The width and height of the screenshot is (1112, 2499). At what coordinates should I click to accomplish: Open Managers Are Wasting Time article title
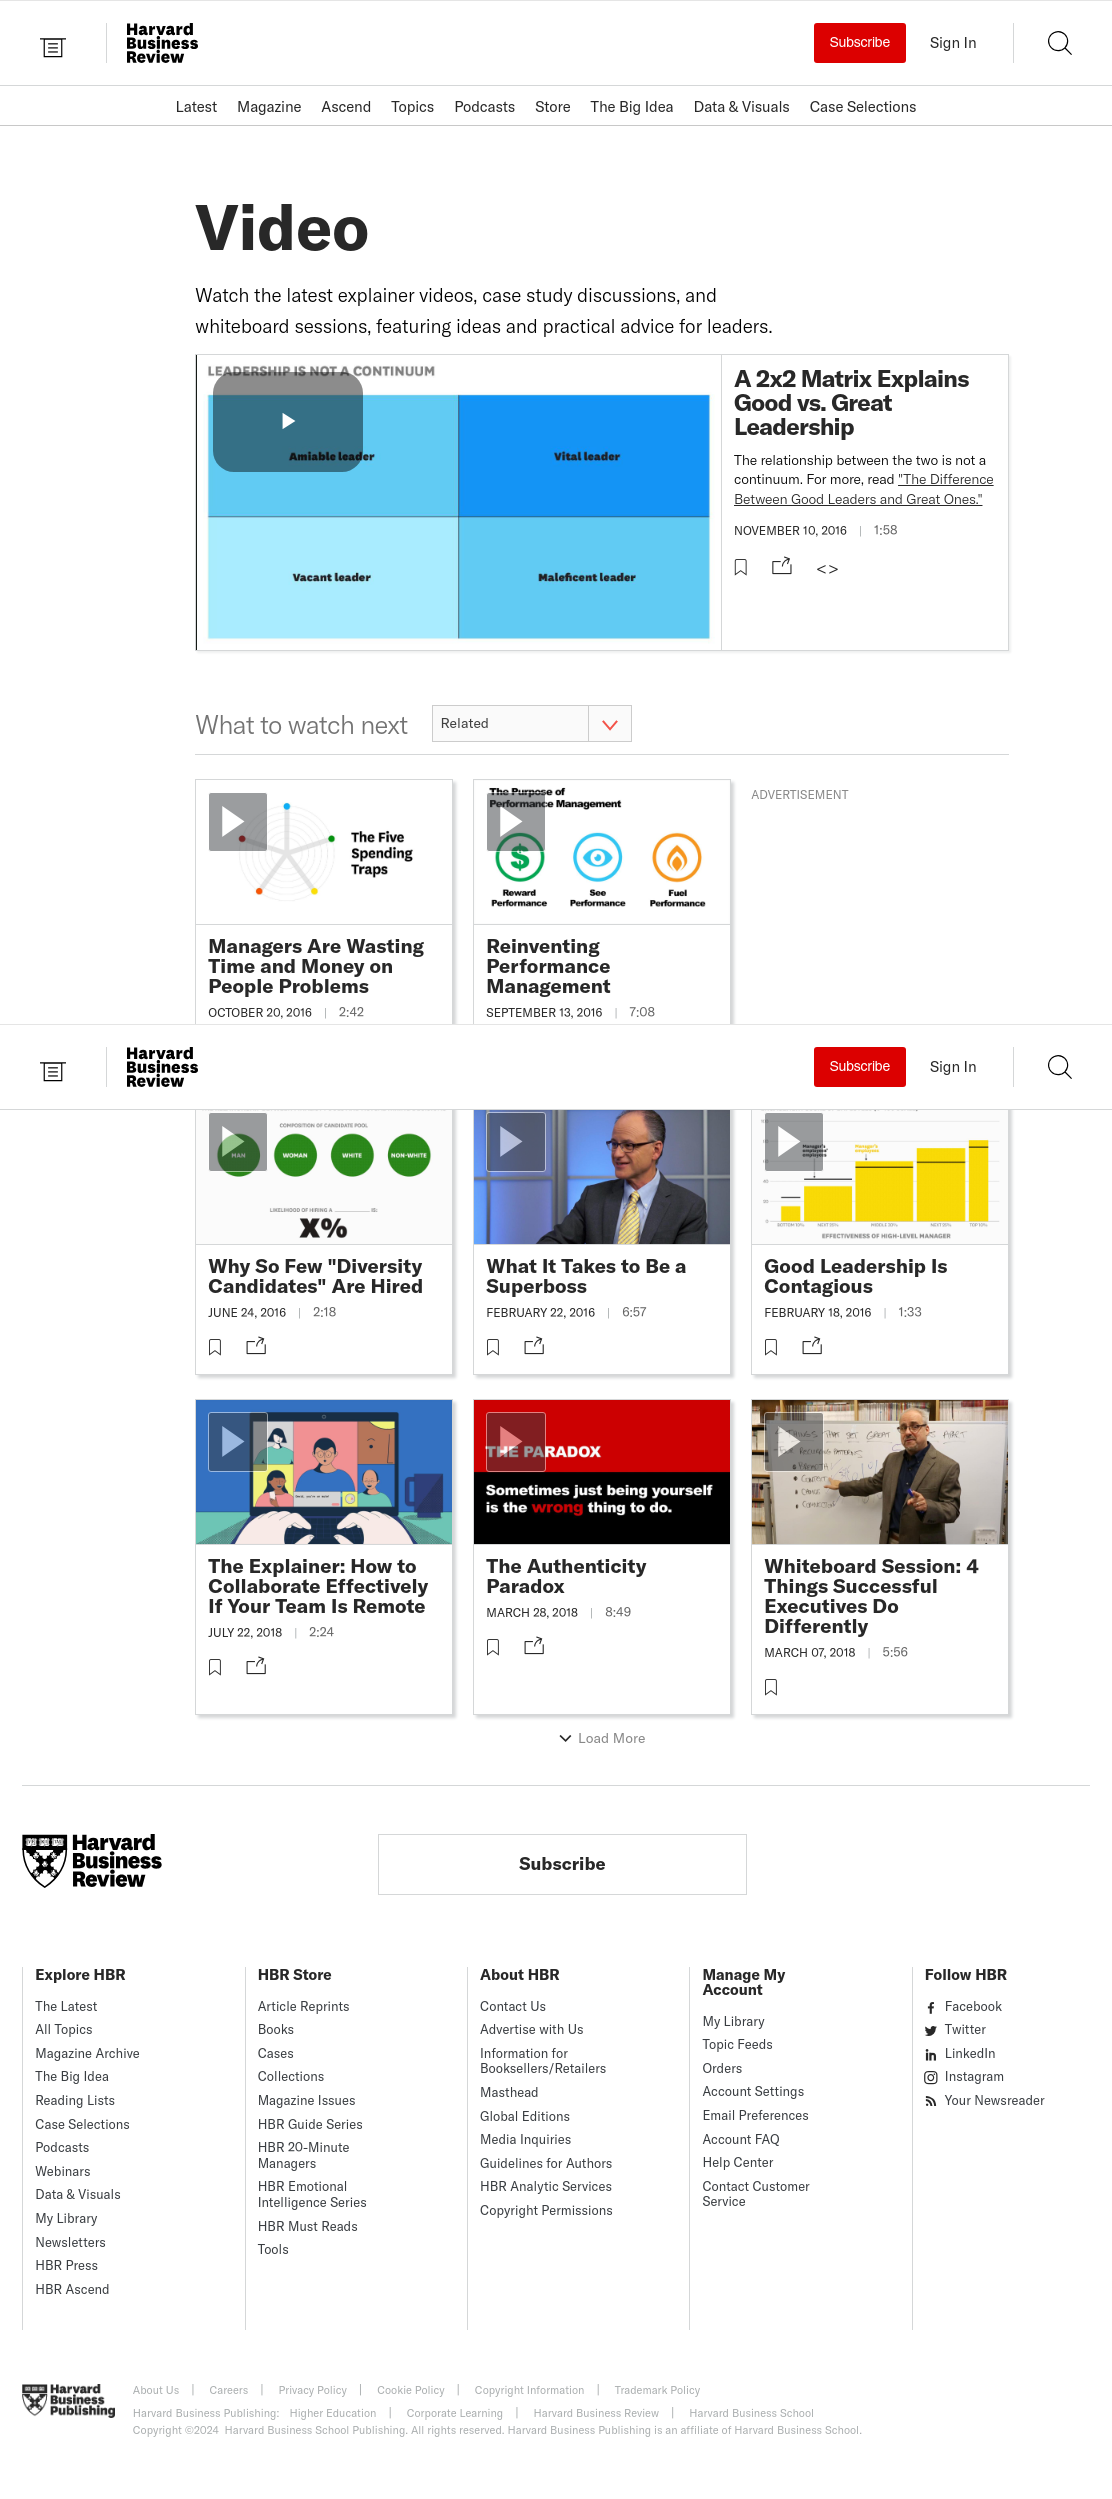(316, 966)
